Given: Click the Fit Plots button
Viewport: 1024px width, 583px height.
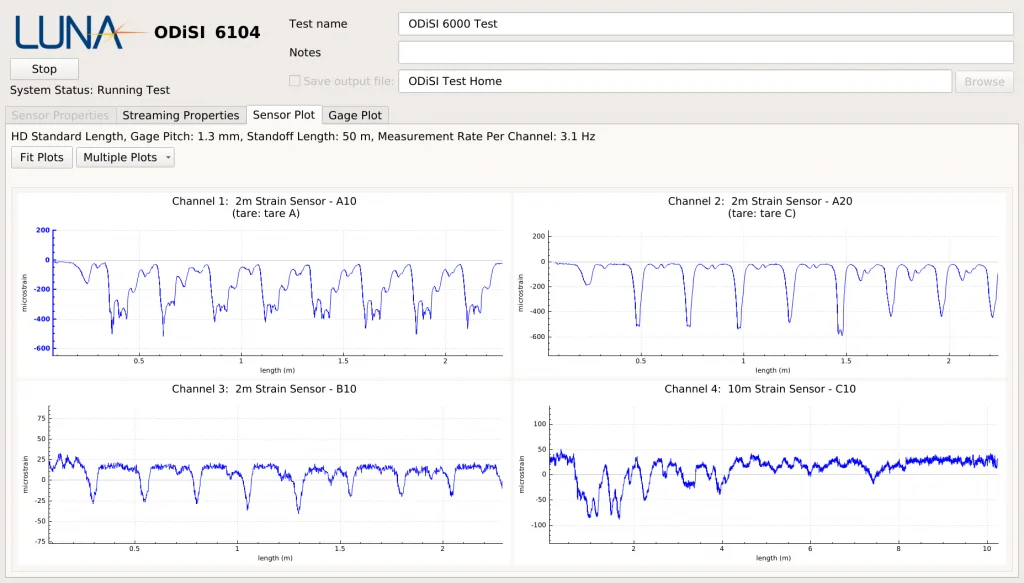Looking at the screenshot, I should (x=42, y=157).
